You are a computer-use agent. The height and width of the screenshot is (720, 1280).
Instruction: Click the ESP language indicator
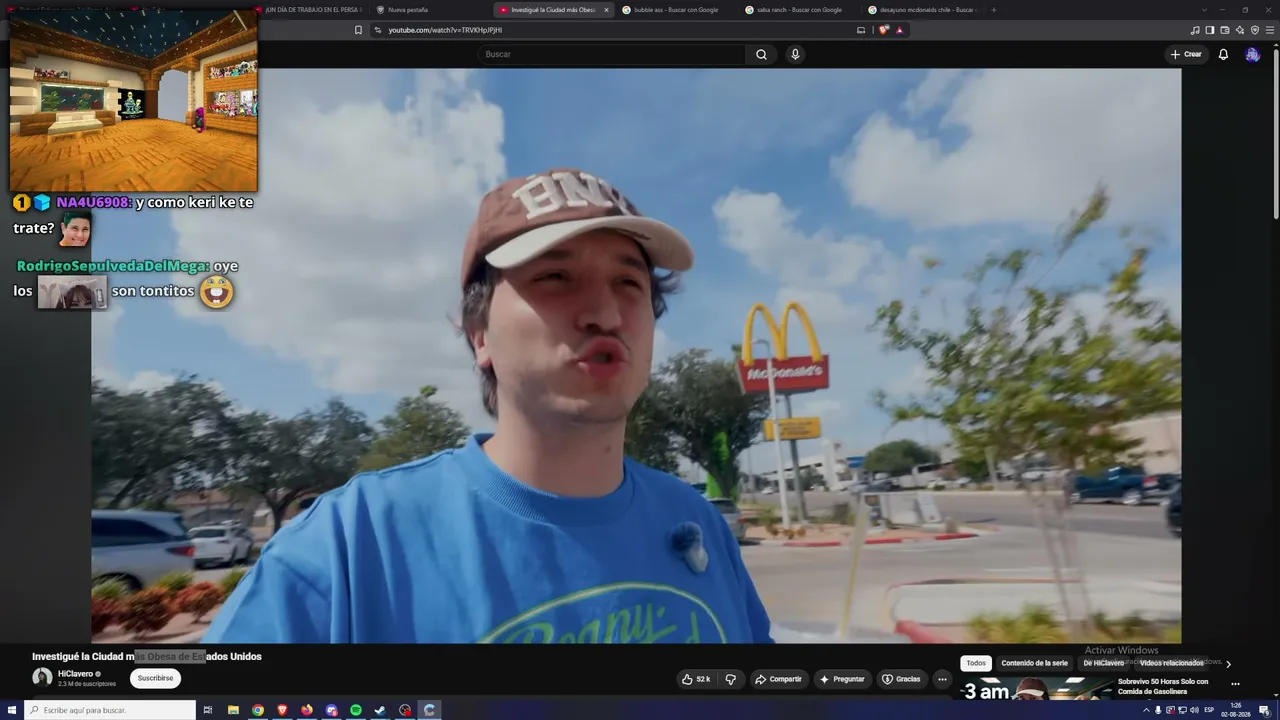[1209, 710]
